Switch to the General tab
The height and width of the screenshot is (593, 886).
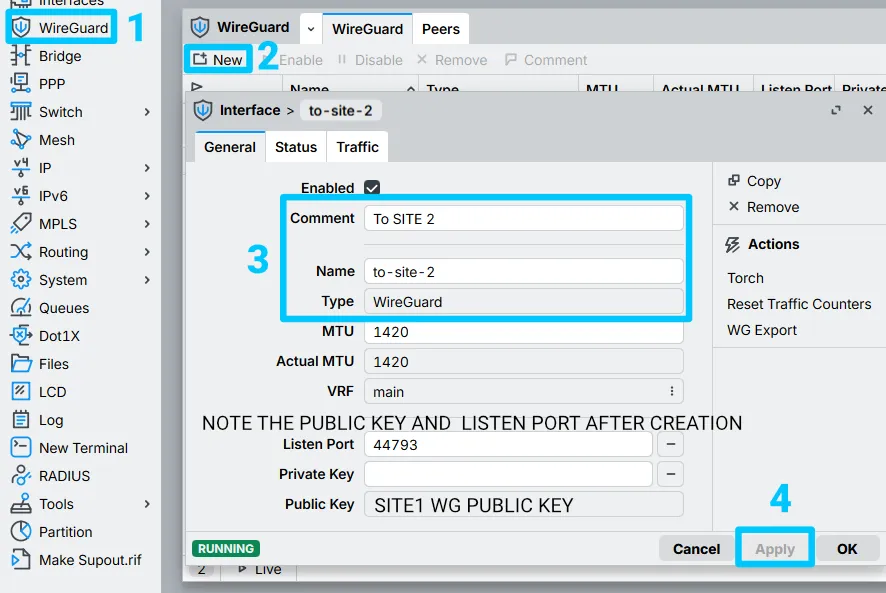230,147
